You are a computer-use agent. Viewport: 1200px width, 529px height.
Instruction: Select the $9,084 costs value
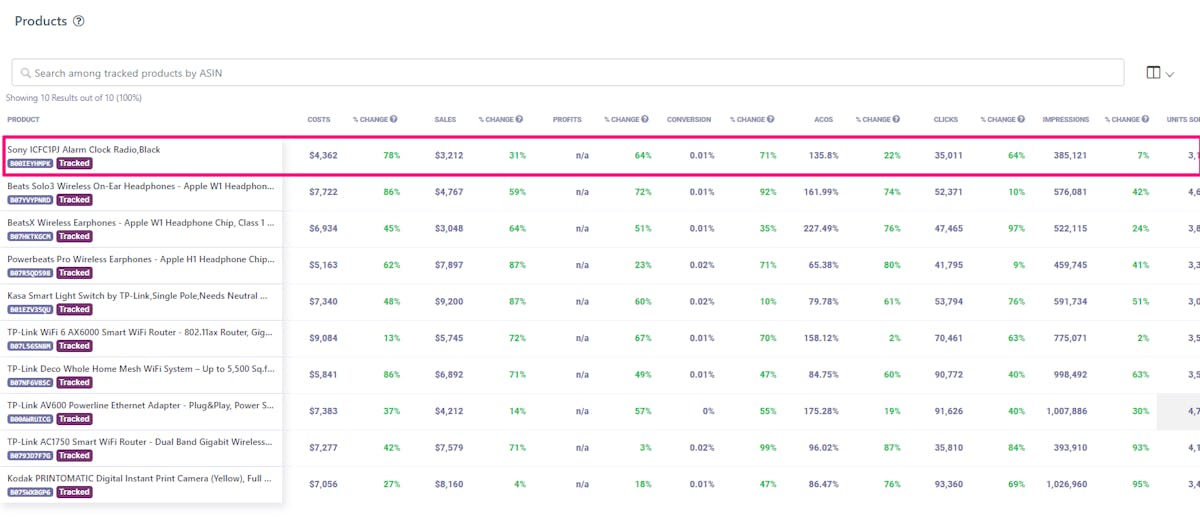click(x=323, y=338)
